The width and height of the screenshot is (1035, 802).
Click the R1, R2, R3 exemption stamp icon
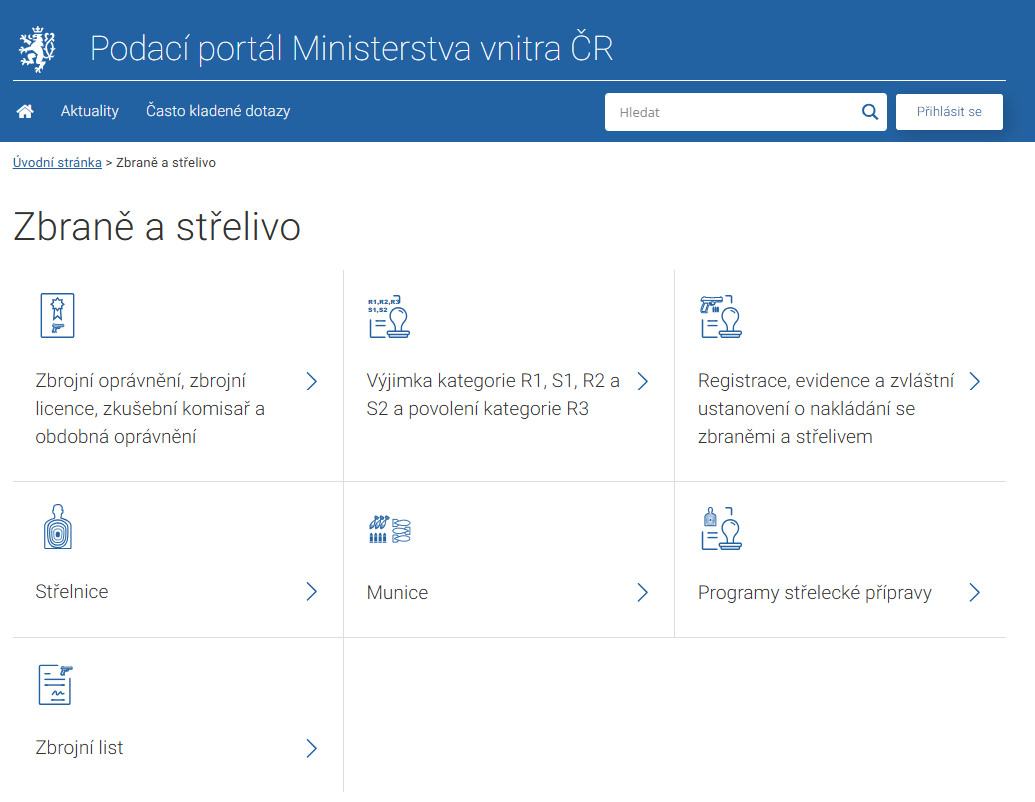[x=388, y=317]
